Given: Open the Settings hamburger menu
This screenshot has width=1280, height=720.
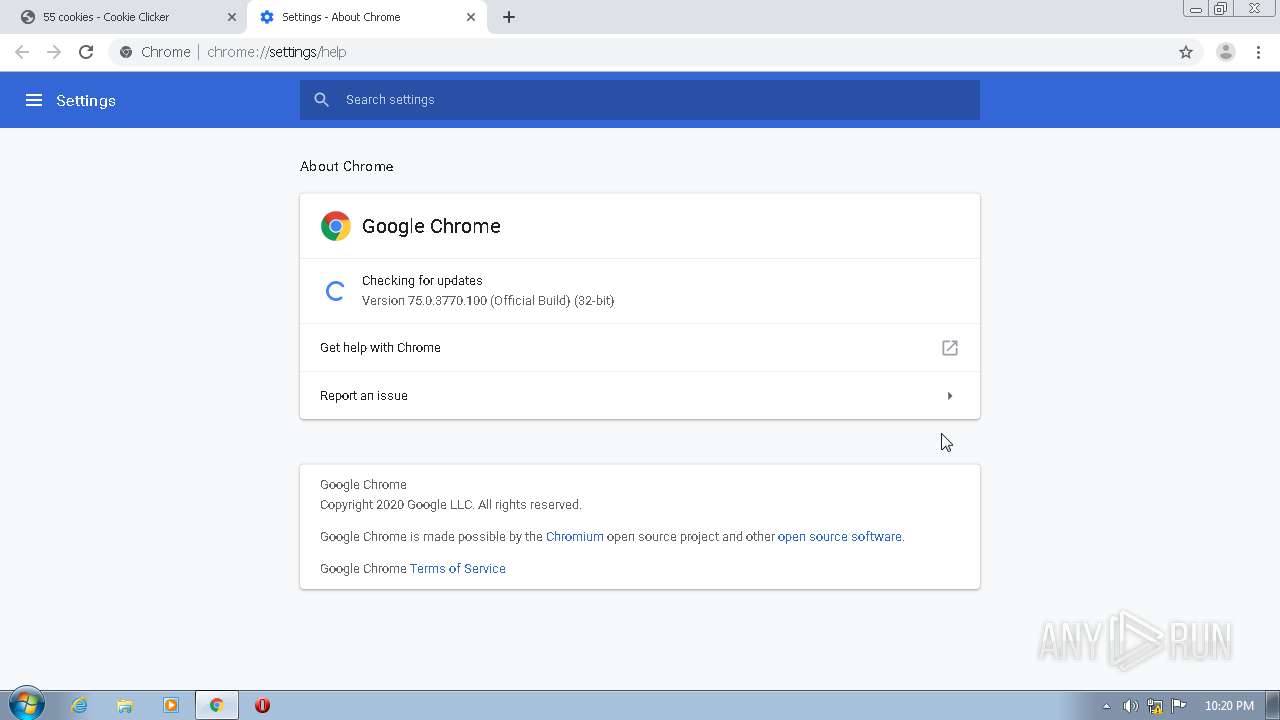Looking at the screenshot, I should (34, 100).
